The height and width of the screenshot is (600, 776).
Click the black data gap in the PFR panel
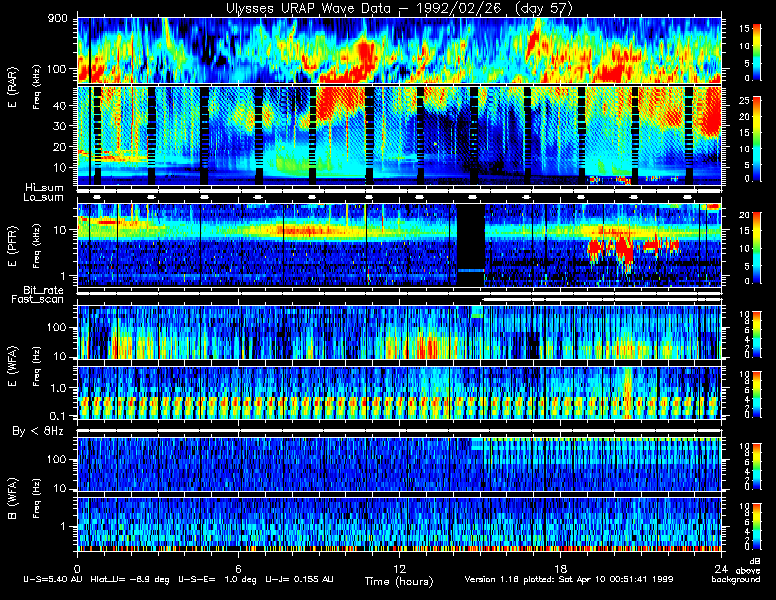pos(470,245)
